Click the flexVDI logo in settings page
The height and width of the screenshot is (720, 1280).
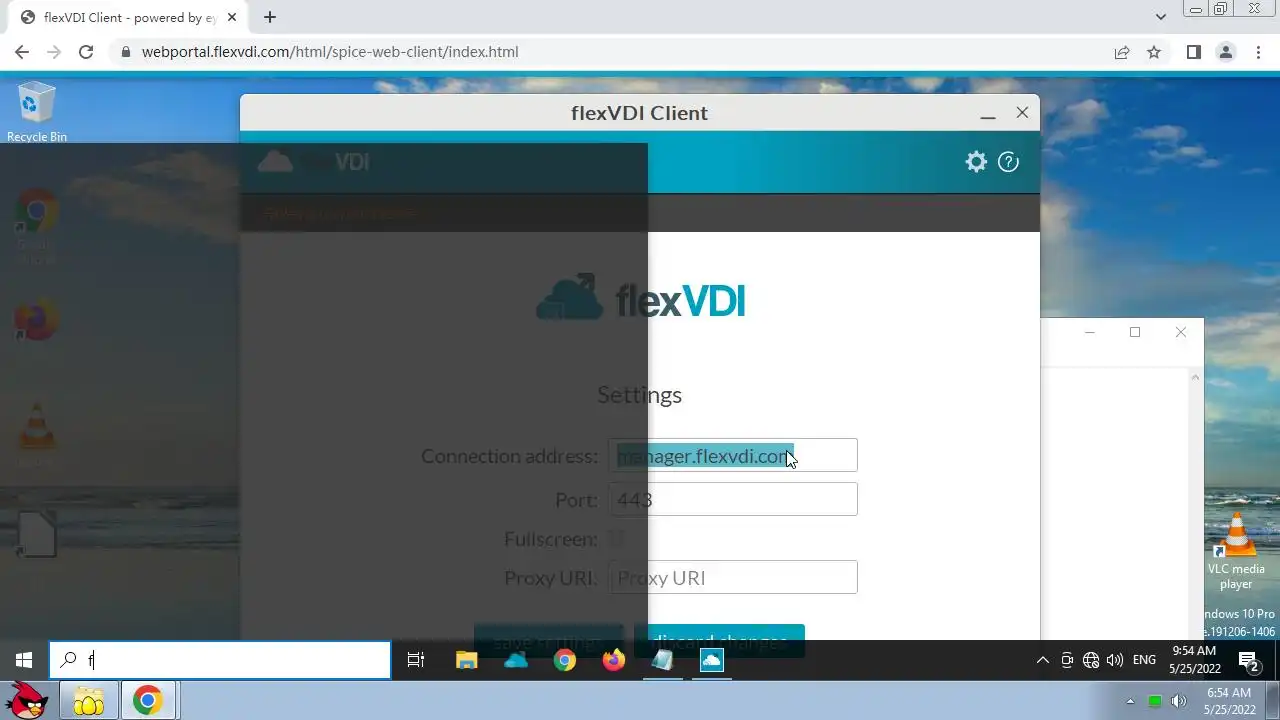tap(640, 298)
